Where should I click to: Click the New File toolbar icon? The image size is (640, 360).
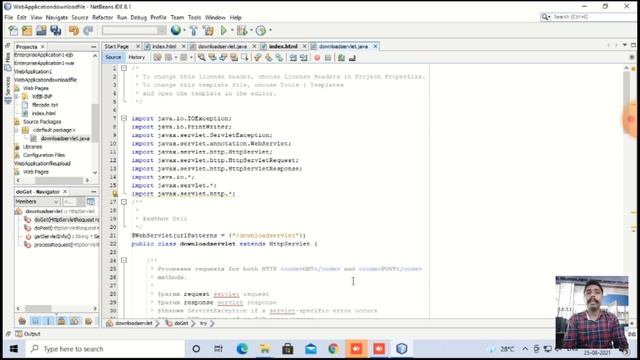coord(13,31)
